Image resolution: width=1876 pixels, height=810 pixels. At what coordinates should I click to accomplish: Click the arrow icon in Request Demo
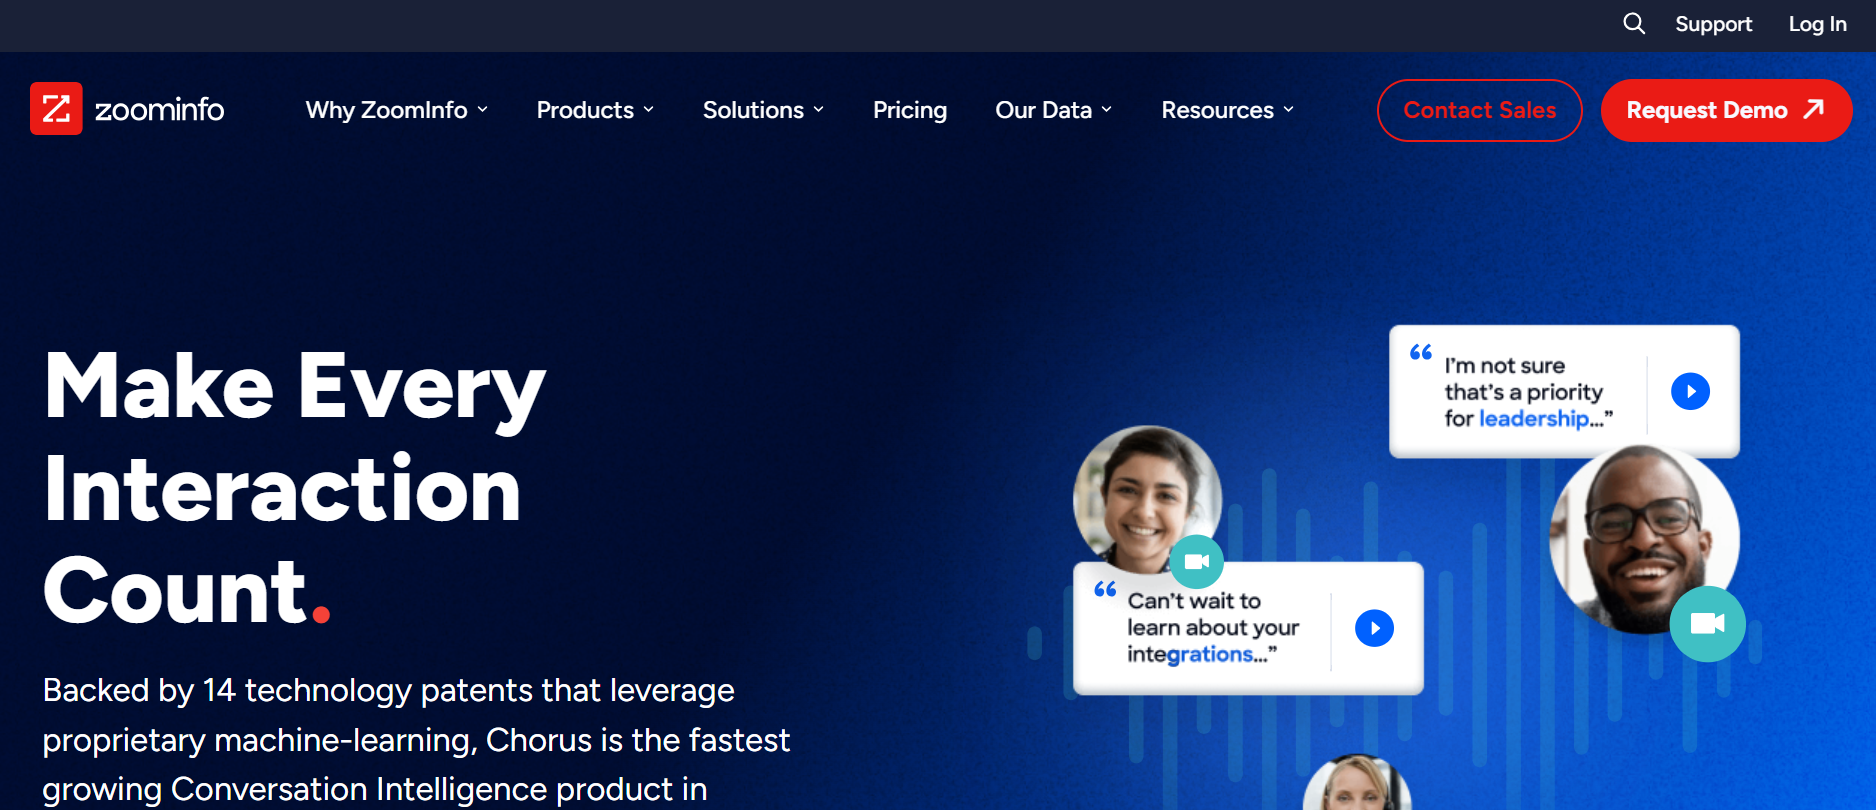click(1814, 109)
